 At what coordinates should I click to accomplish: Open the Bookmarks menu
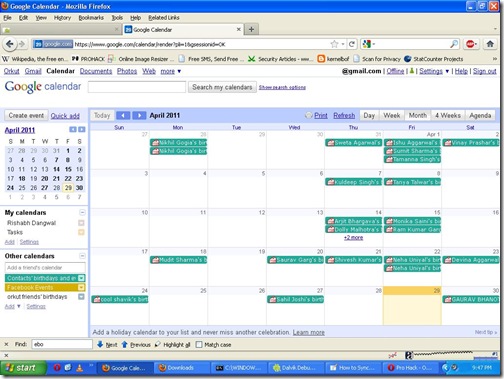(91, 18)
